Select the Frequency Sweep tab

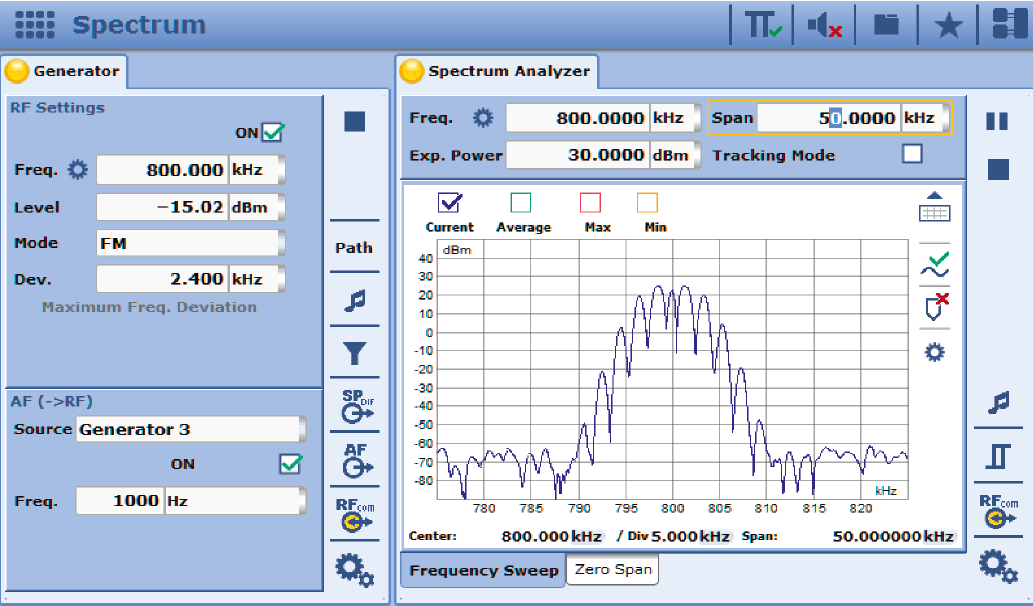pos(484,570)
